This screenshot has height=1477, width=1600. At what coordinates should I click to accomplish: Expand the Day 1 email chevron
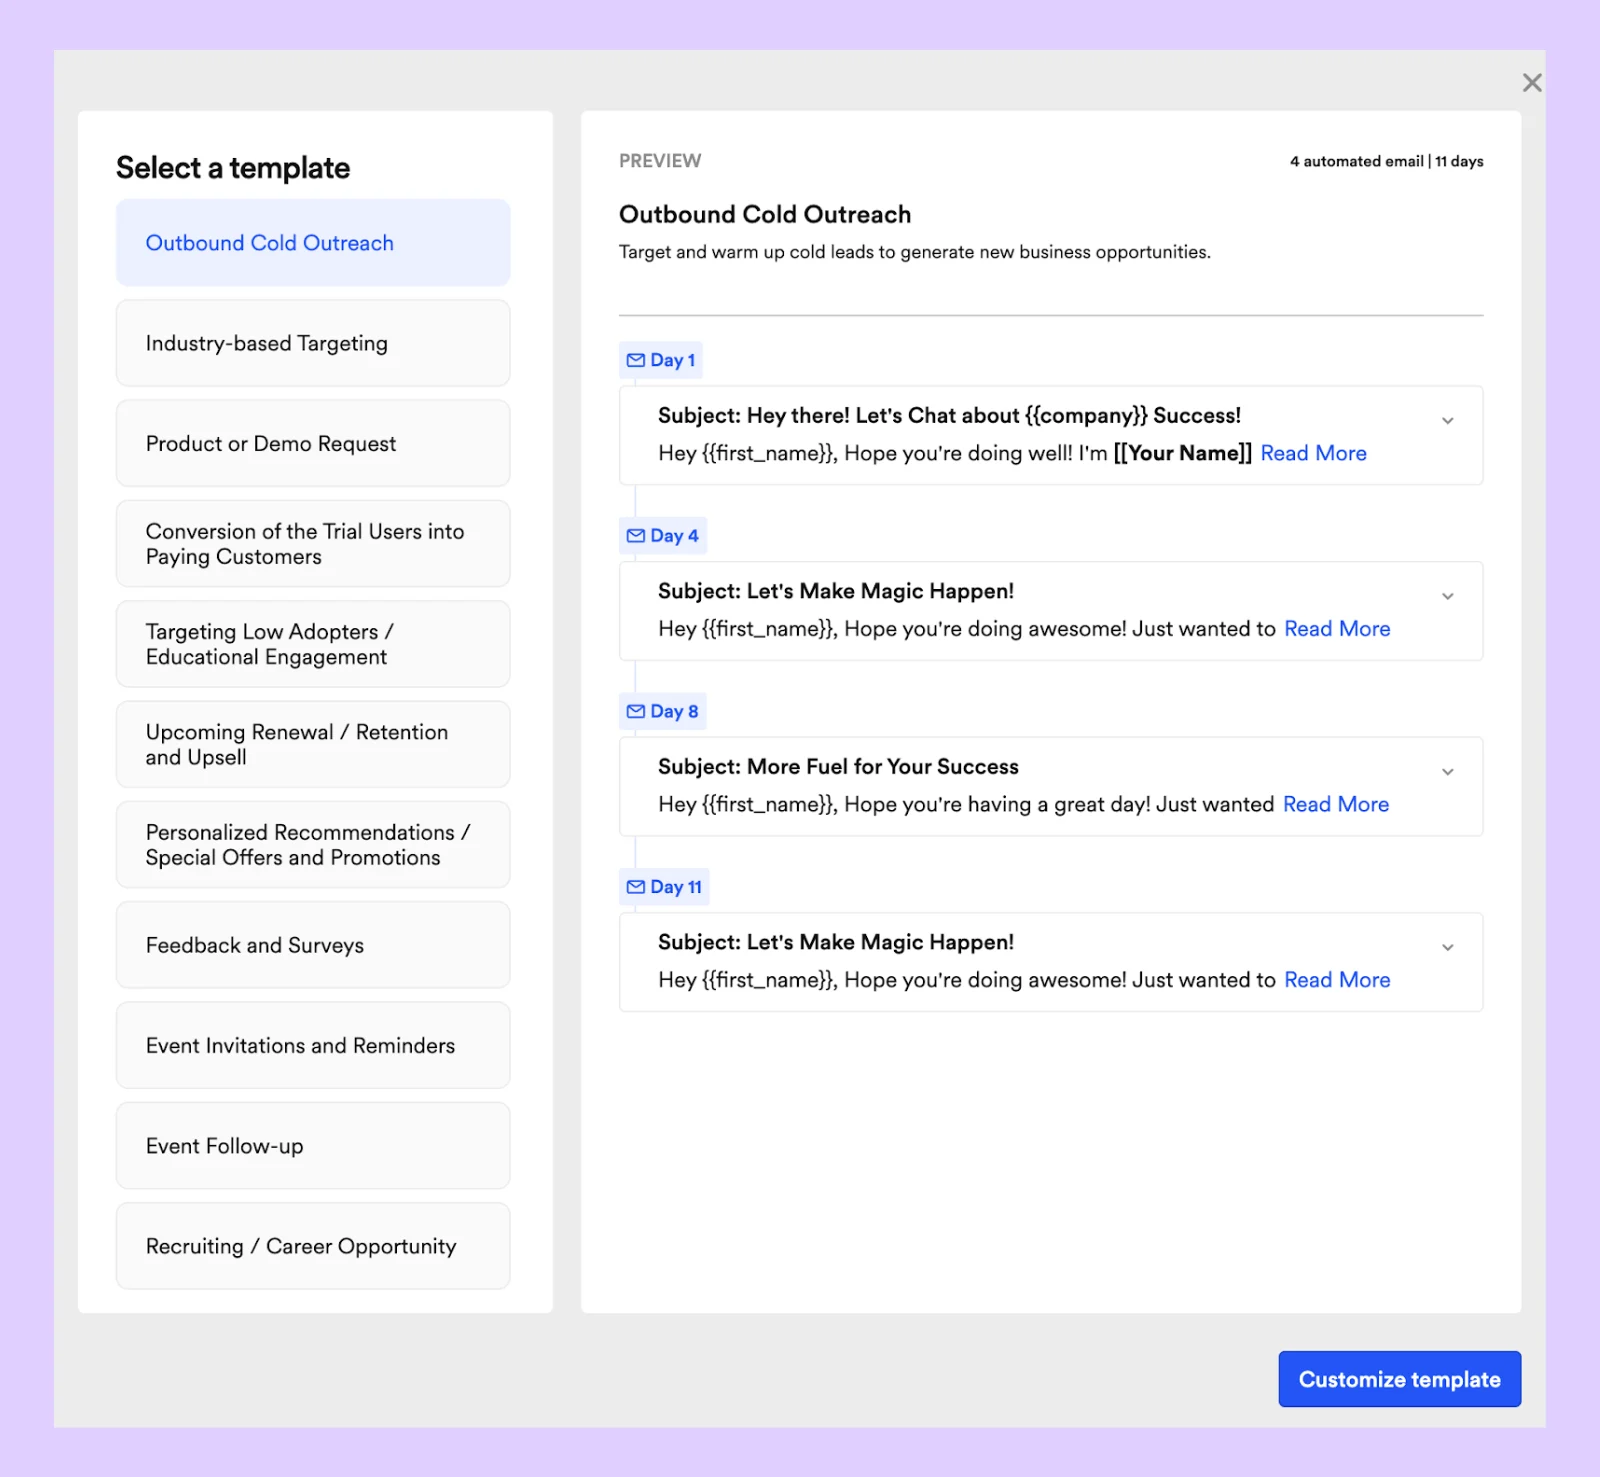tap(1447, 421)
